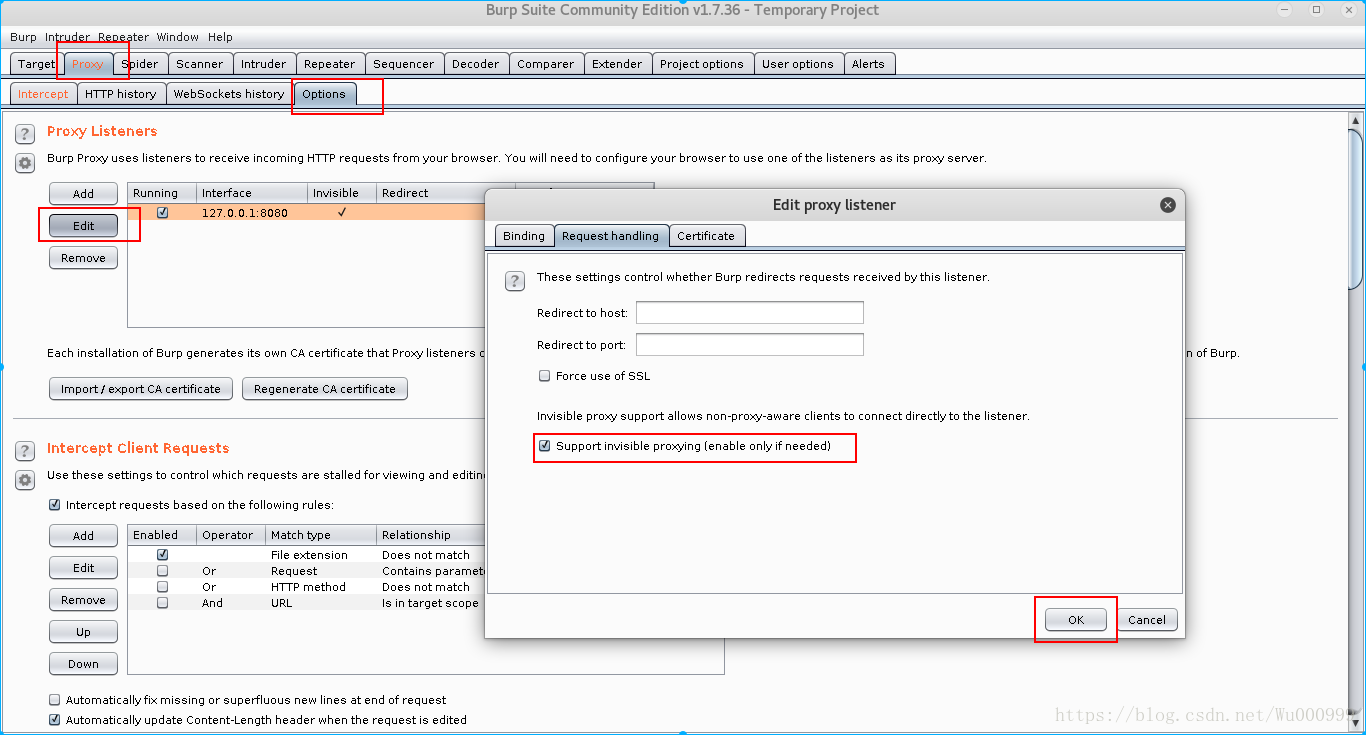Open the Repeater menu
1366x735 pixels.
(123, 37)
